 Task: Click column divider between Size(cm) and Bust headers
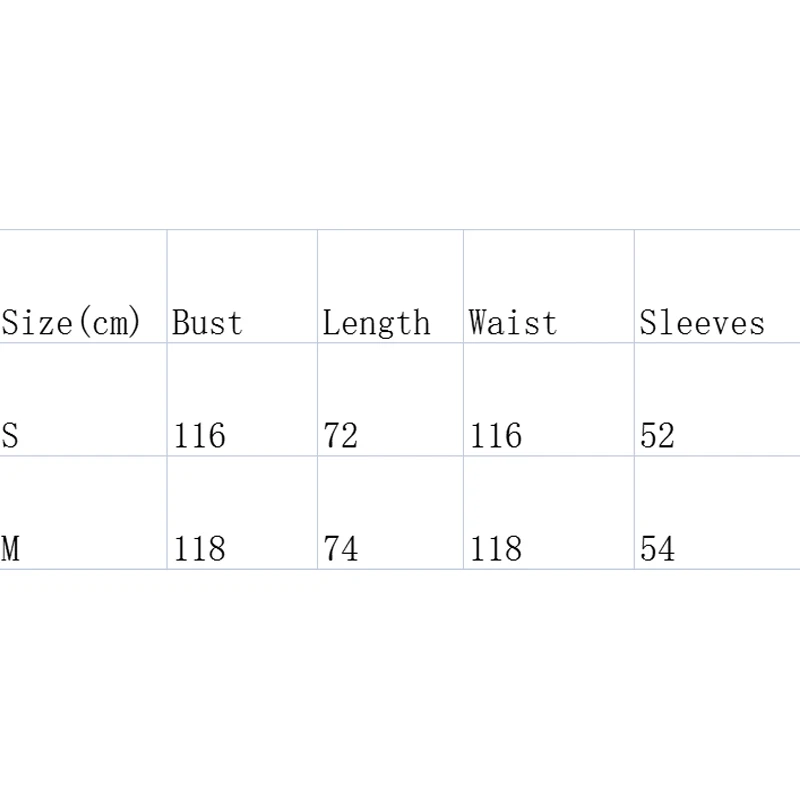click(x=167, y=288)
